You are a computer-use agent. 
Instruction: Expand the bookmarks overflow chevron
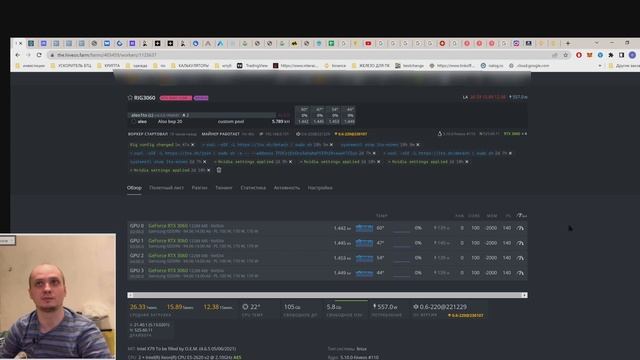pyautogui.click(x=600, y=65)
